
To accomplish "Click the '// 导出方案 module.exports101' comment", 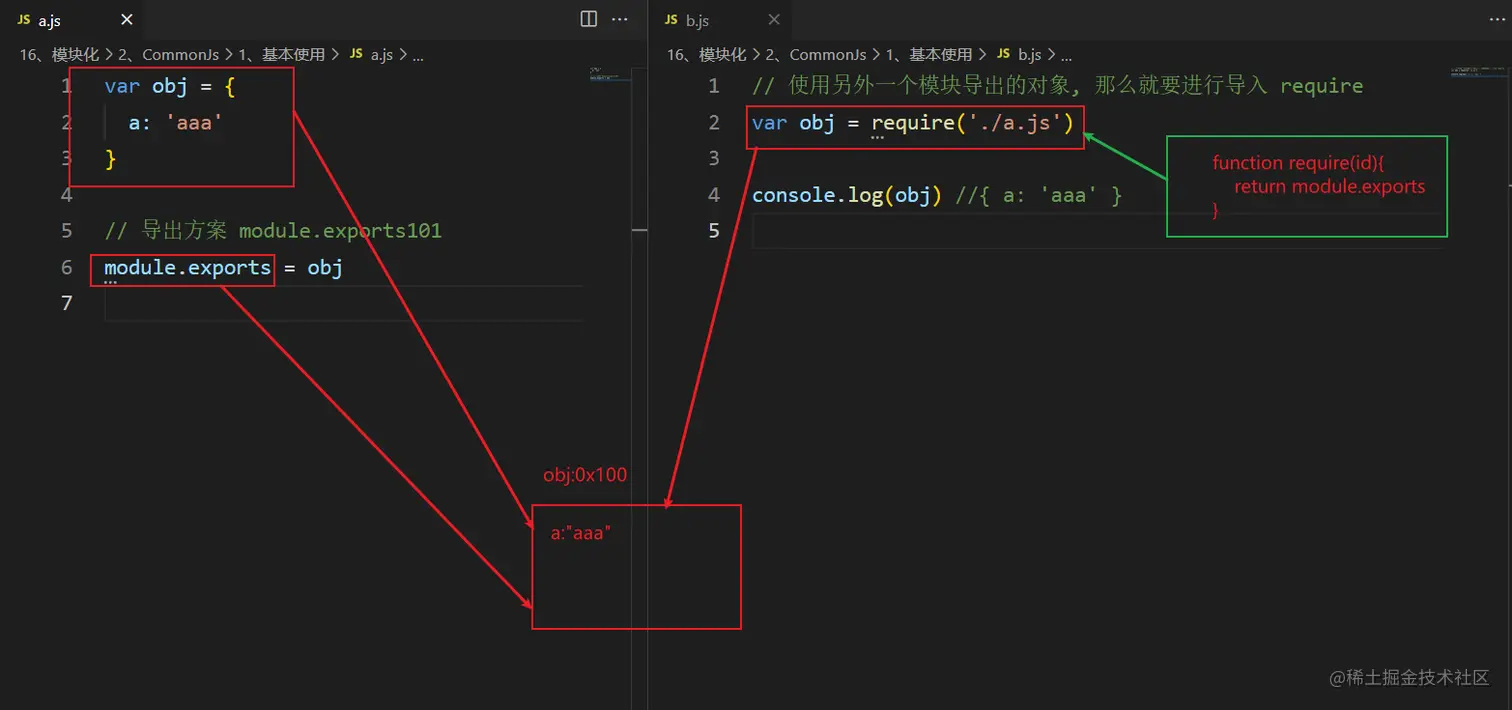I will point(273,231).
